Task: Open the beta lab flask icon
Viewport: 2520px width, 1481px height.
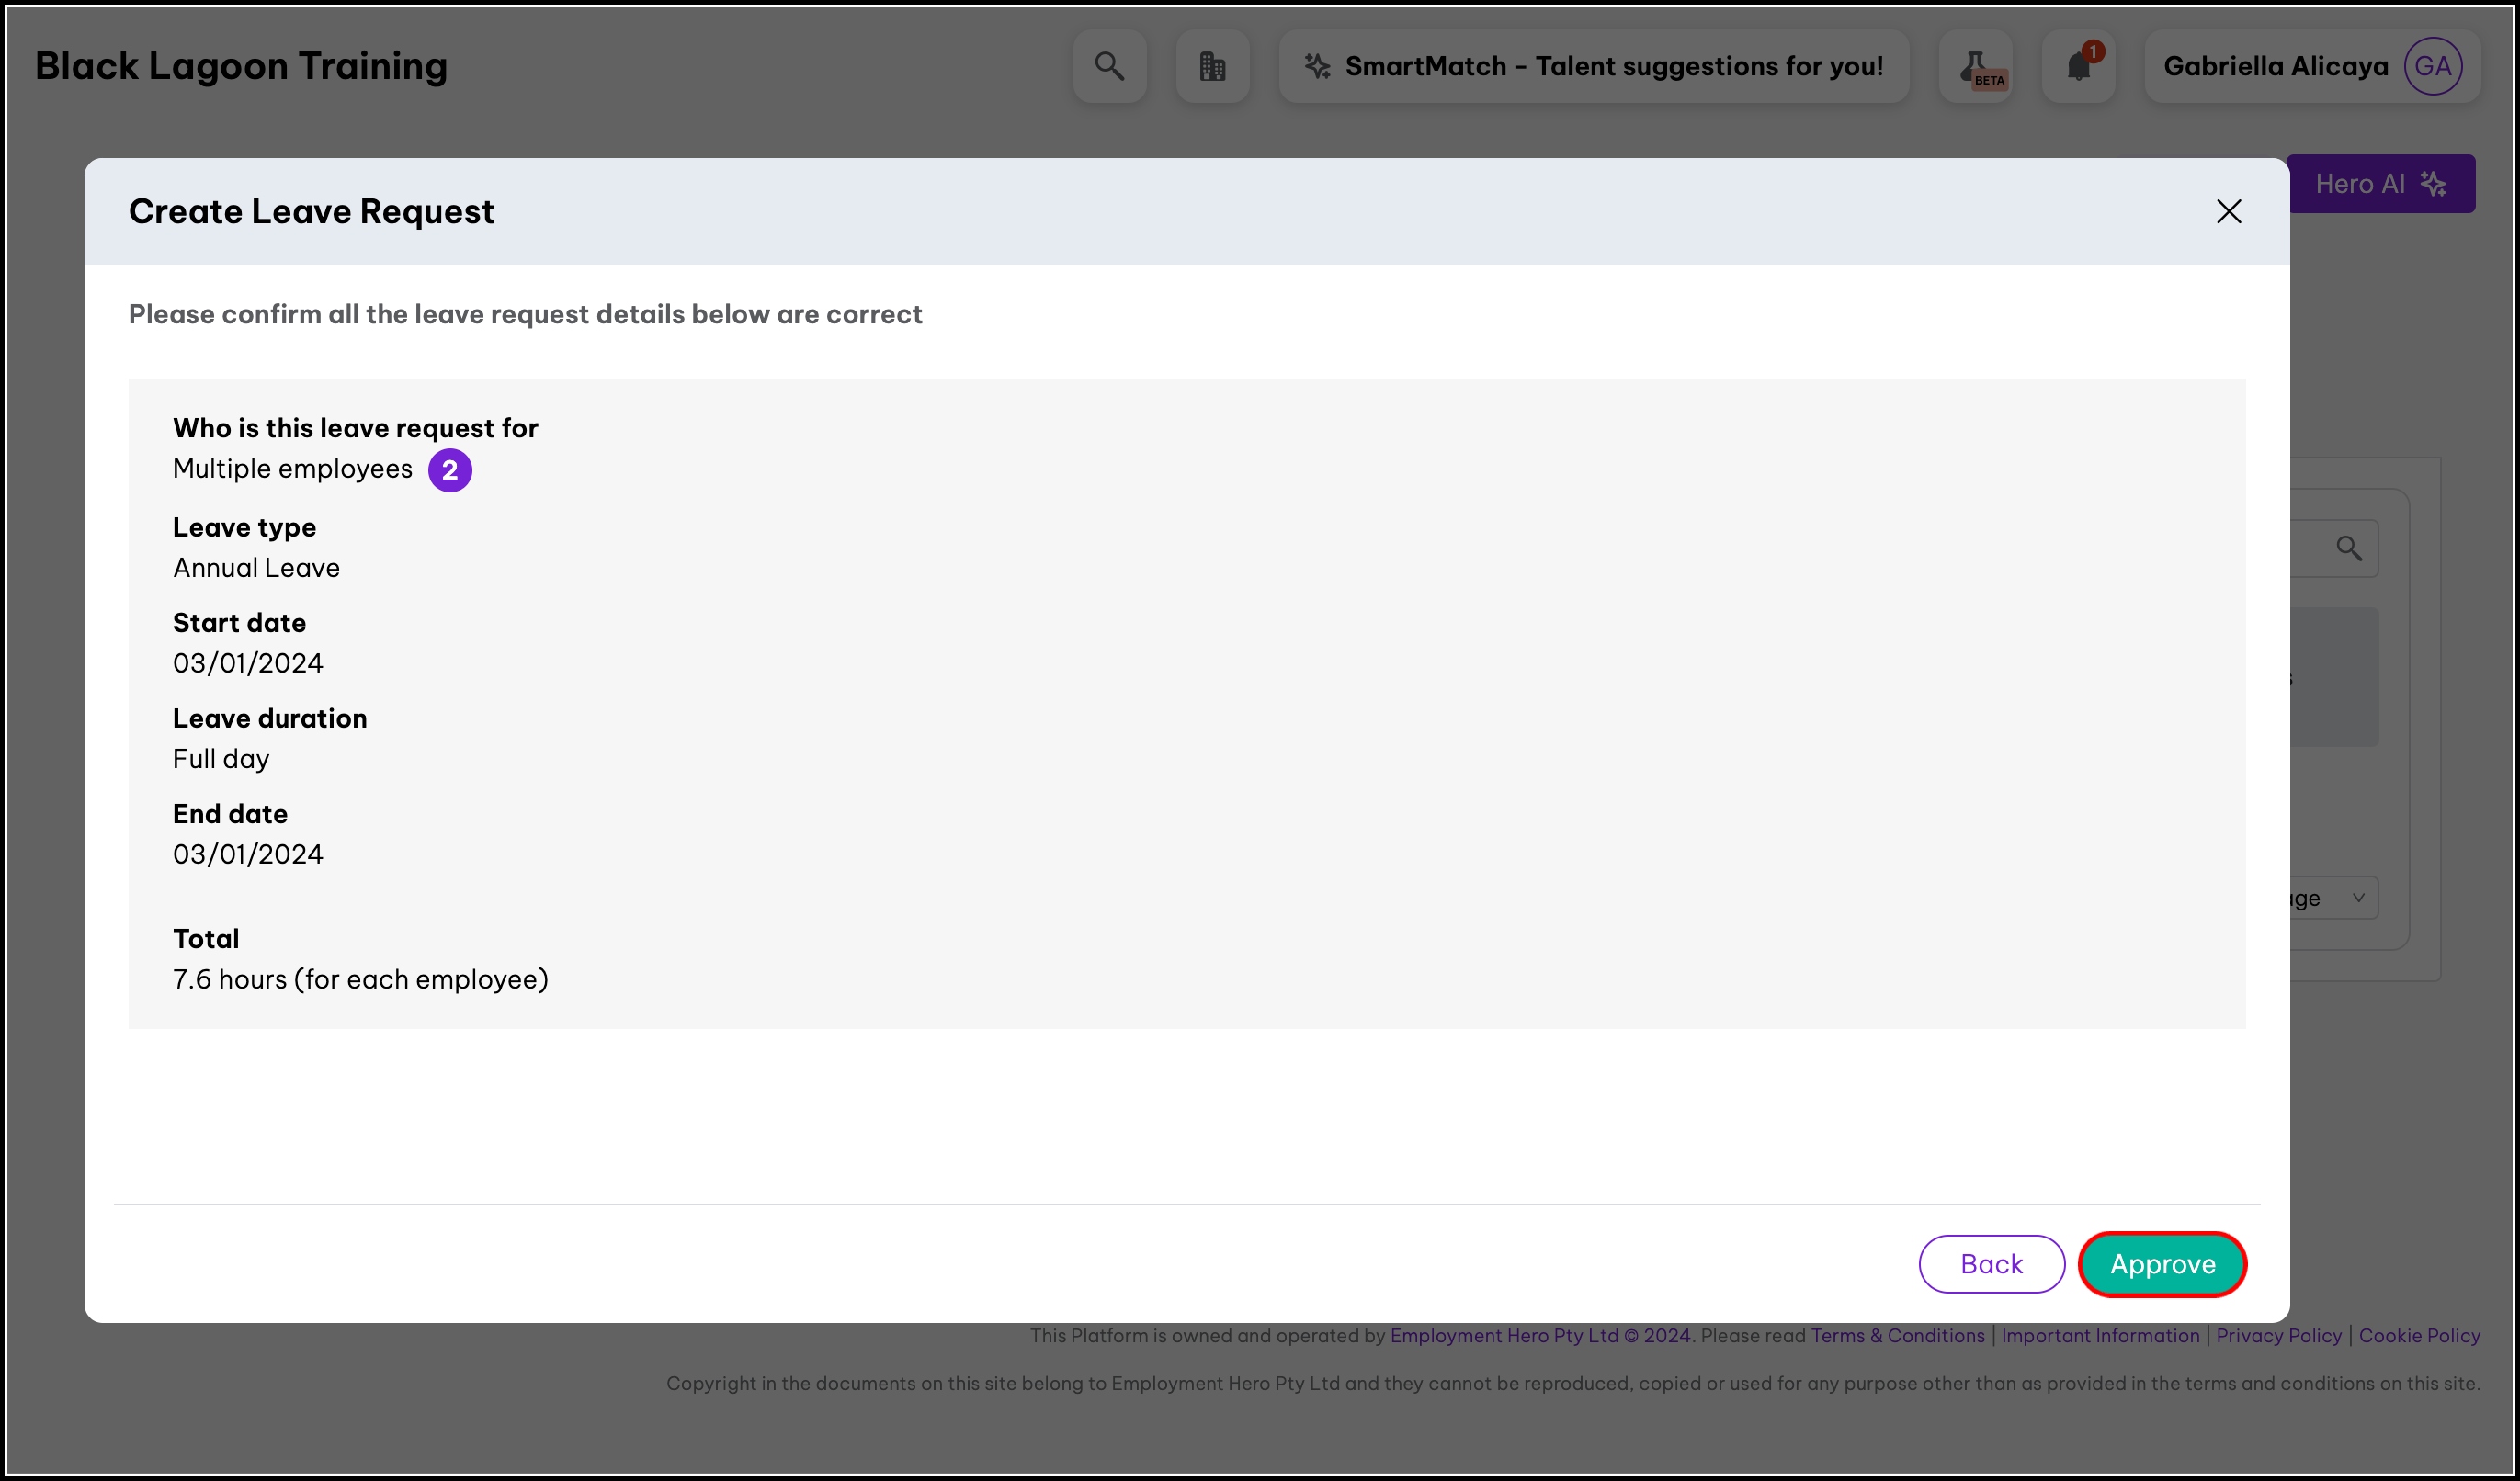Action: click(1974, 66)
